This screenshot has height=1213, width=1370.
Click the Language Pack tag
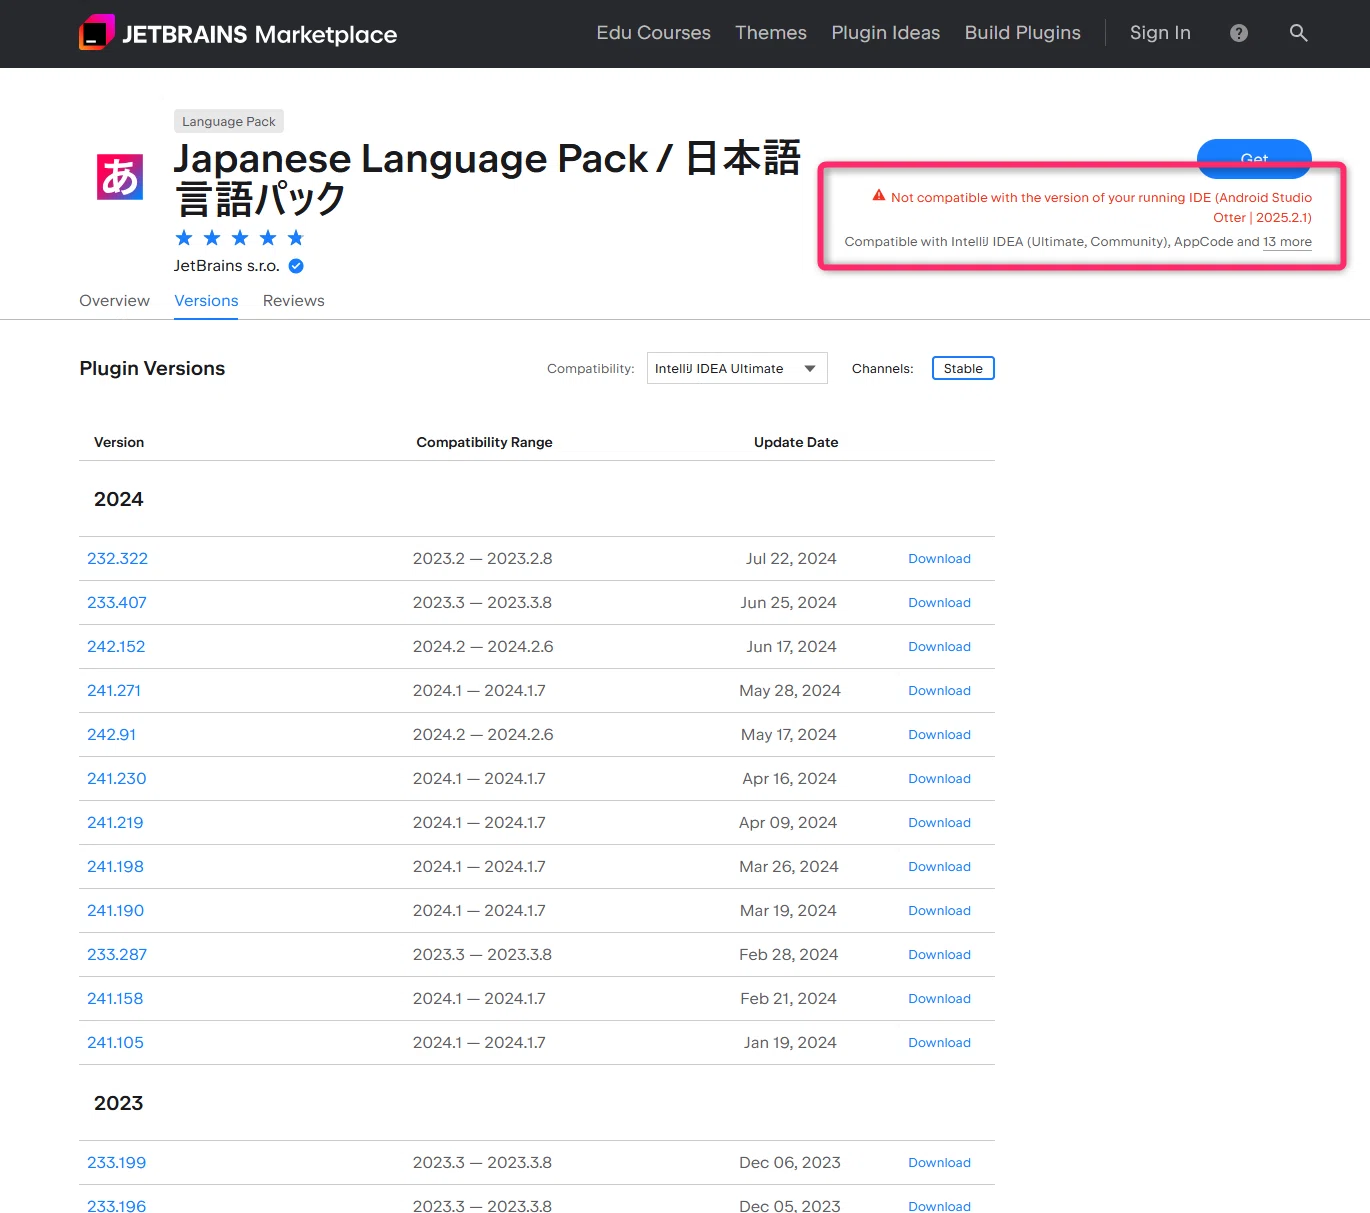(229, 121)
